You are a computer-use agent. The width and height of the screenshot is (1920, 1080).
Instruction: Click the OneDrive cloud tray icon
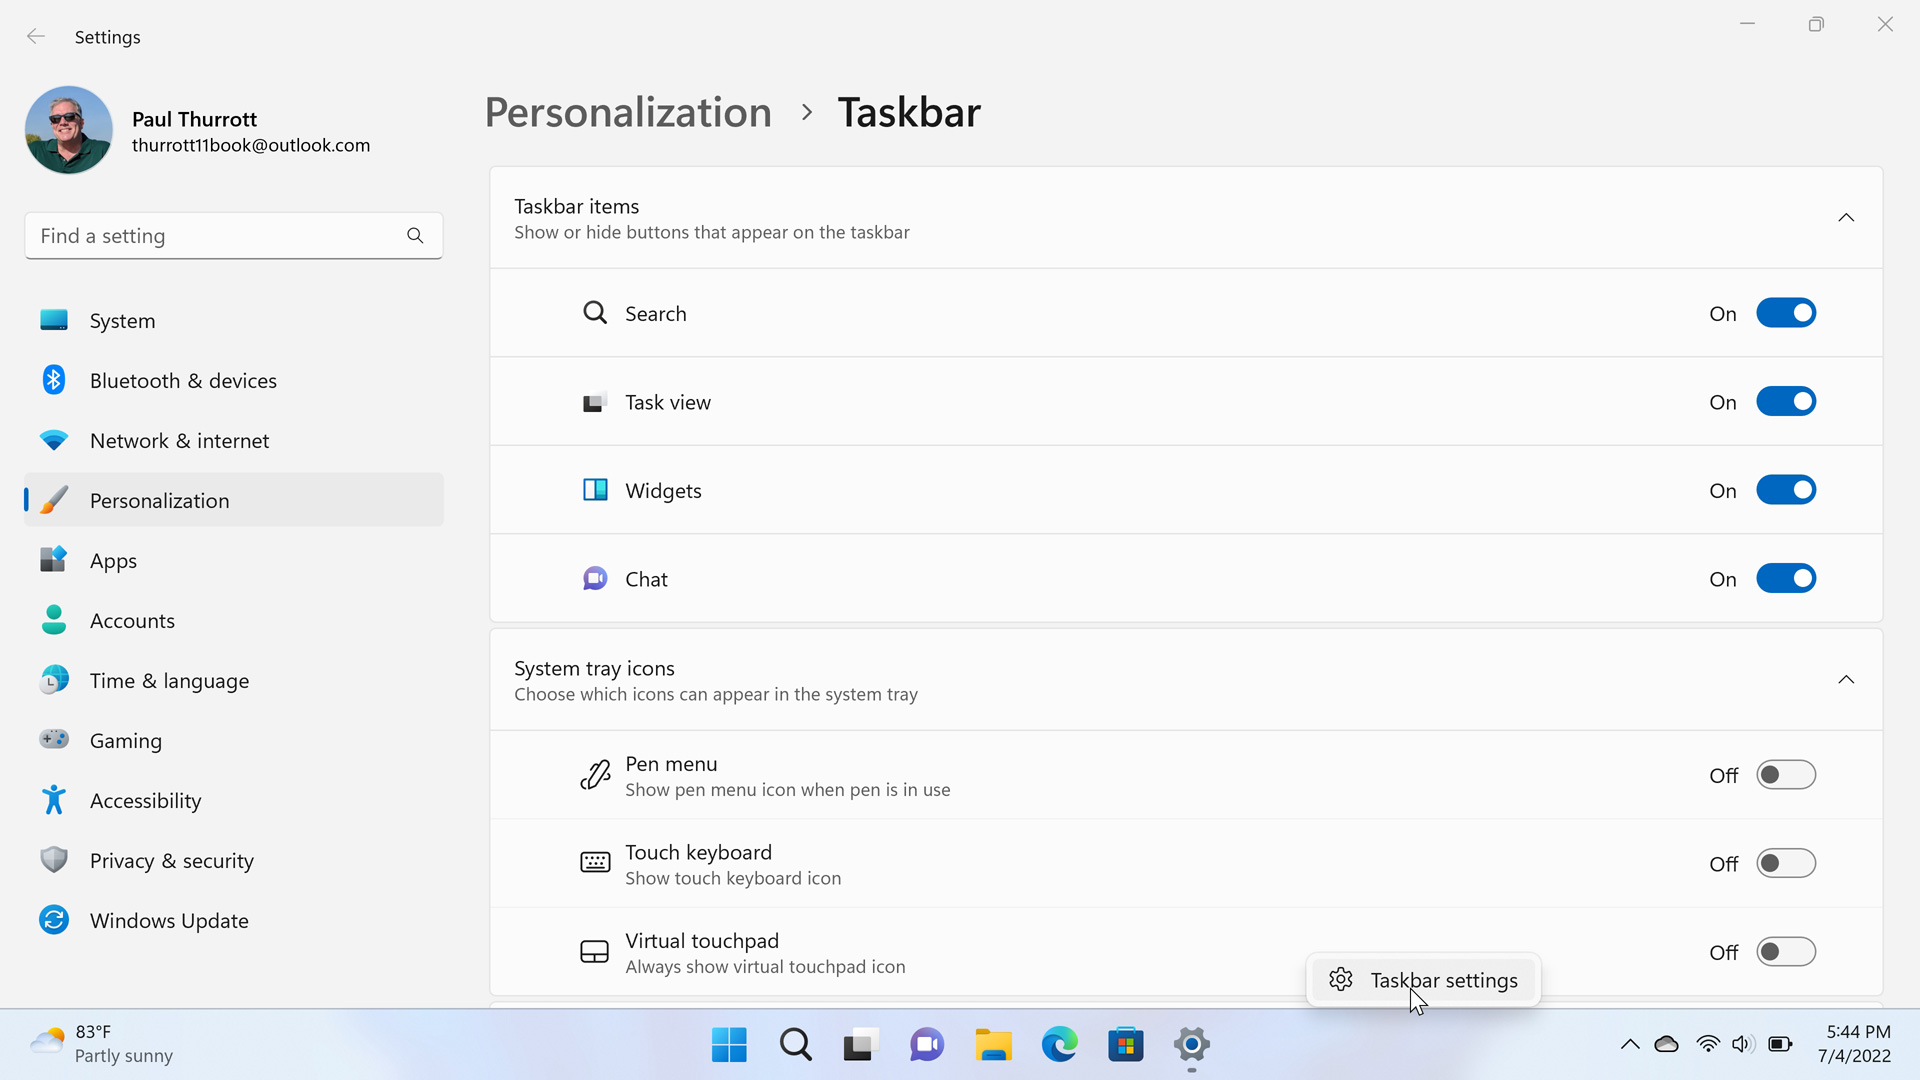[1666, 1044]
